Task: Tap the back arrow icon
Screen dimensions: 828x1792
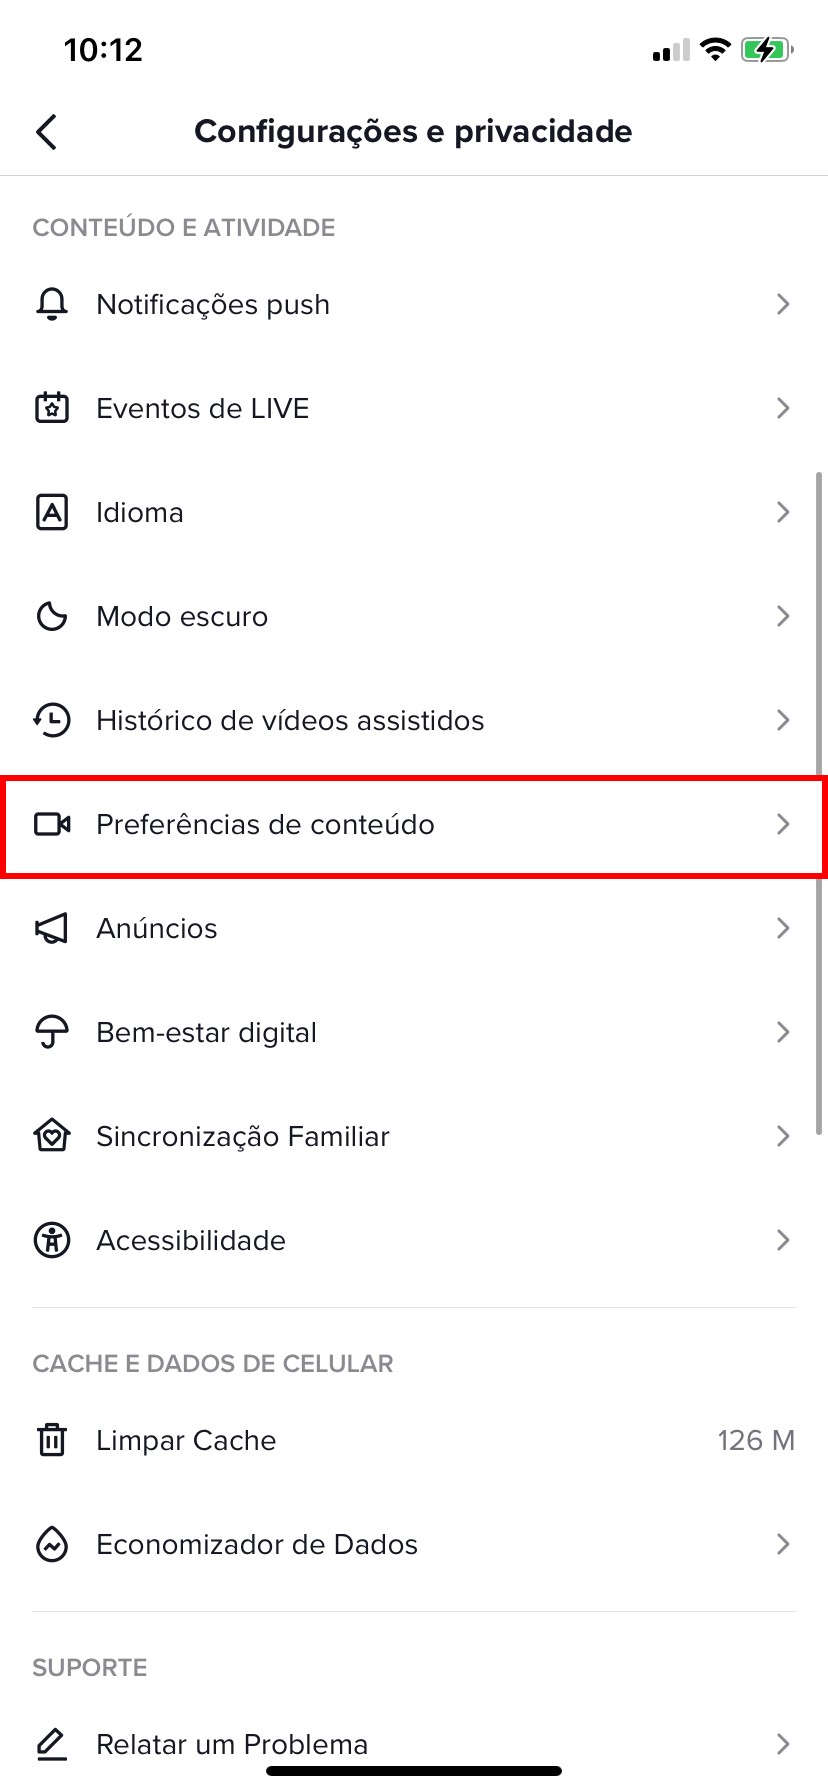Action: pos(47,131)
